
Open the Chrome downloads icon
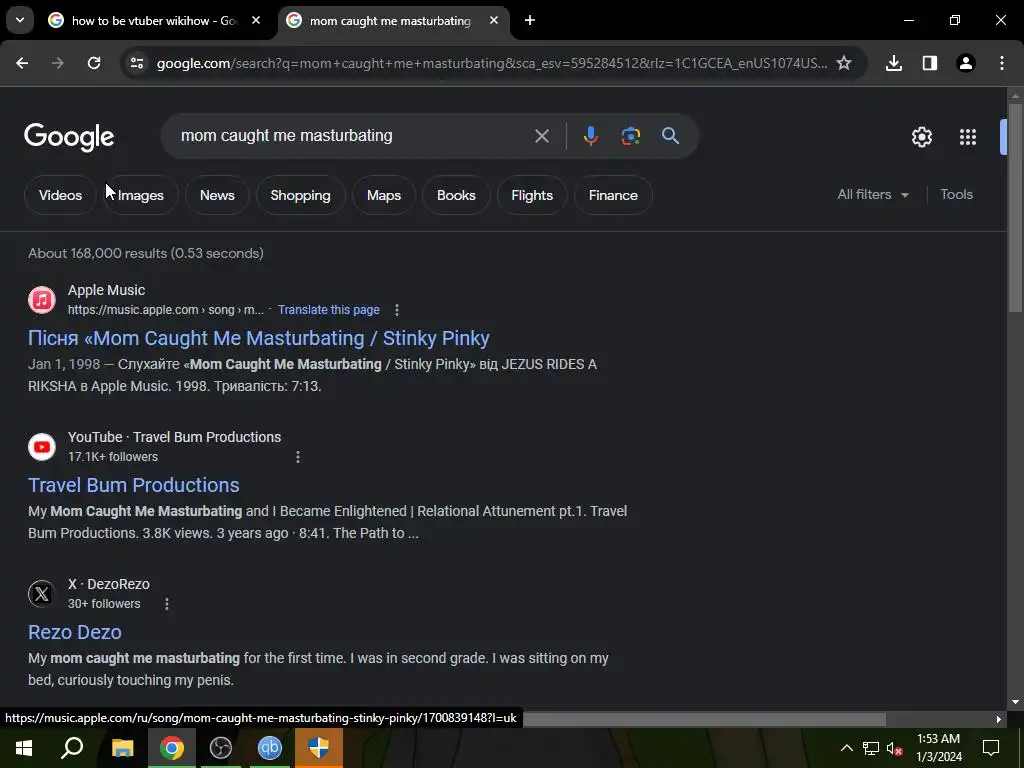(894, 63)
